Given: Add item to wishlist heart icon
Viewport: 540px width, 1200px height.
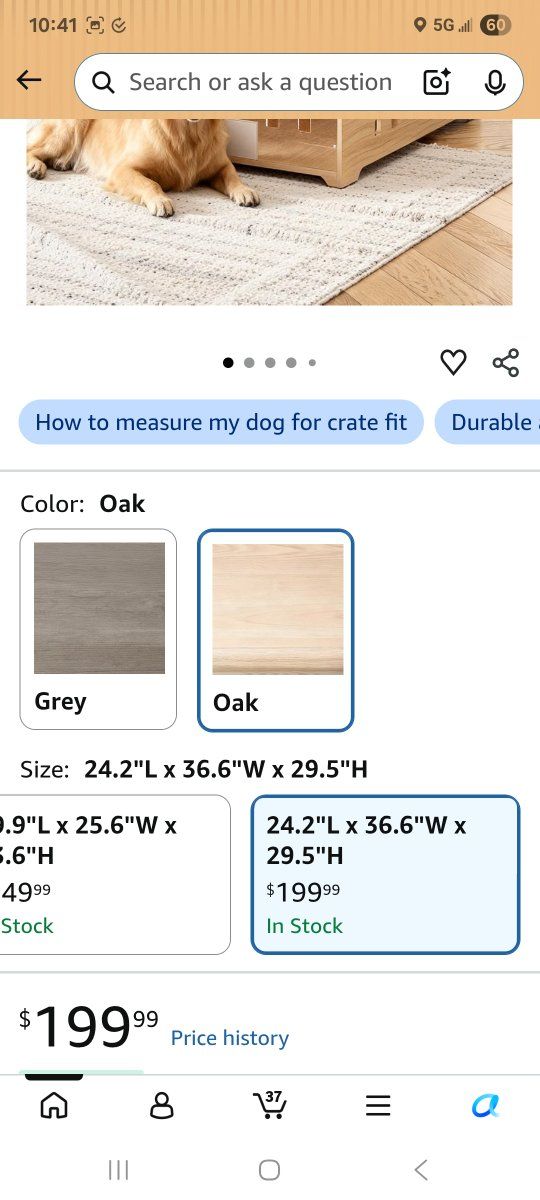Looking at the screenshot, I should [x=453, y=362].
